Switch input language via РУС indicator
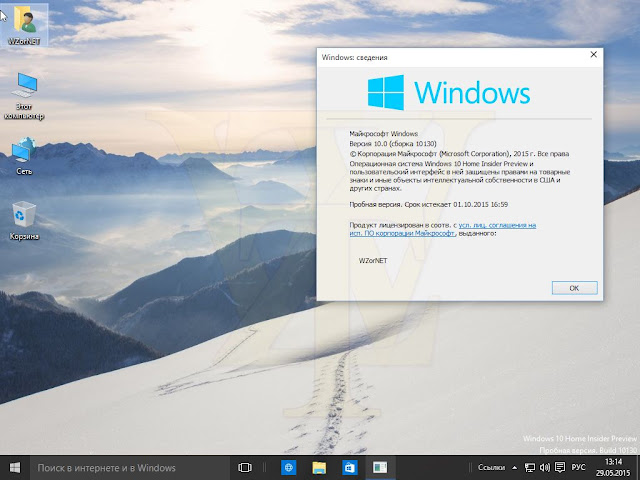The height and width of the screenshot is (480, 640). pyautogui.click(x=578, y=467)
